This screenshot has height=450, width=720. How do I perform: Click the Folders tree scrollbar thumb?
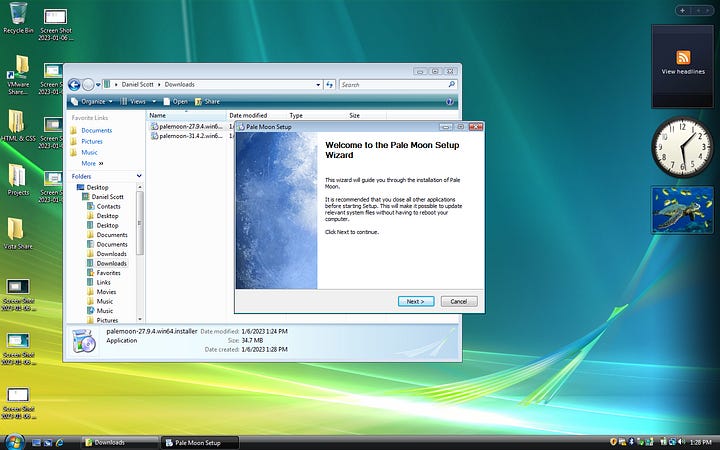tap(140, 223)
